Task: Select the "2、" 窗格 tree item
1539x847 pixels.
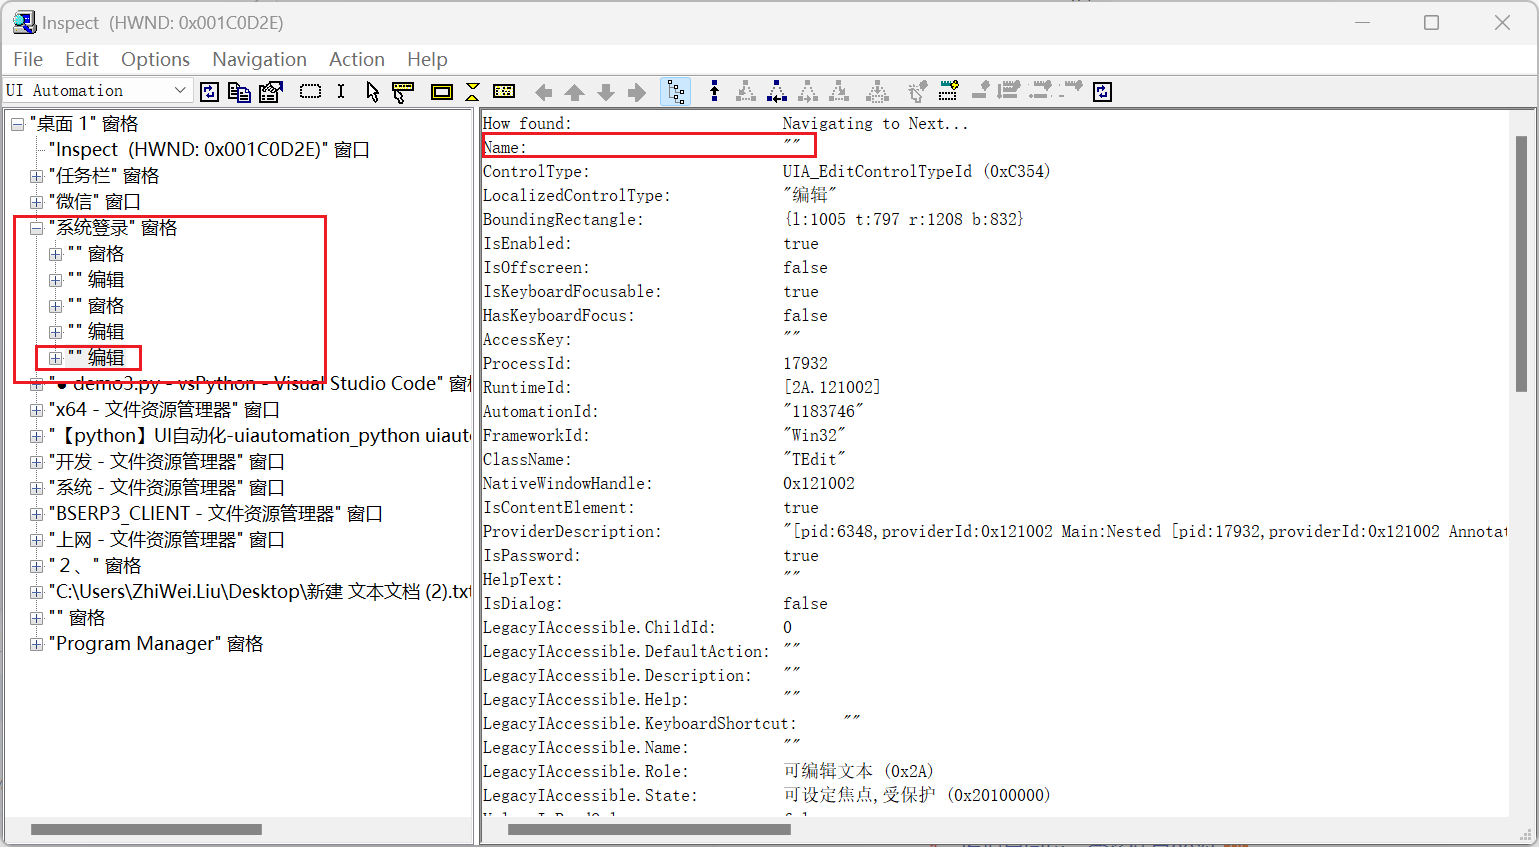Action: tap(95, 566)
